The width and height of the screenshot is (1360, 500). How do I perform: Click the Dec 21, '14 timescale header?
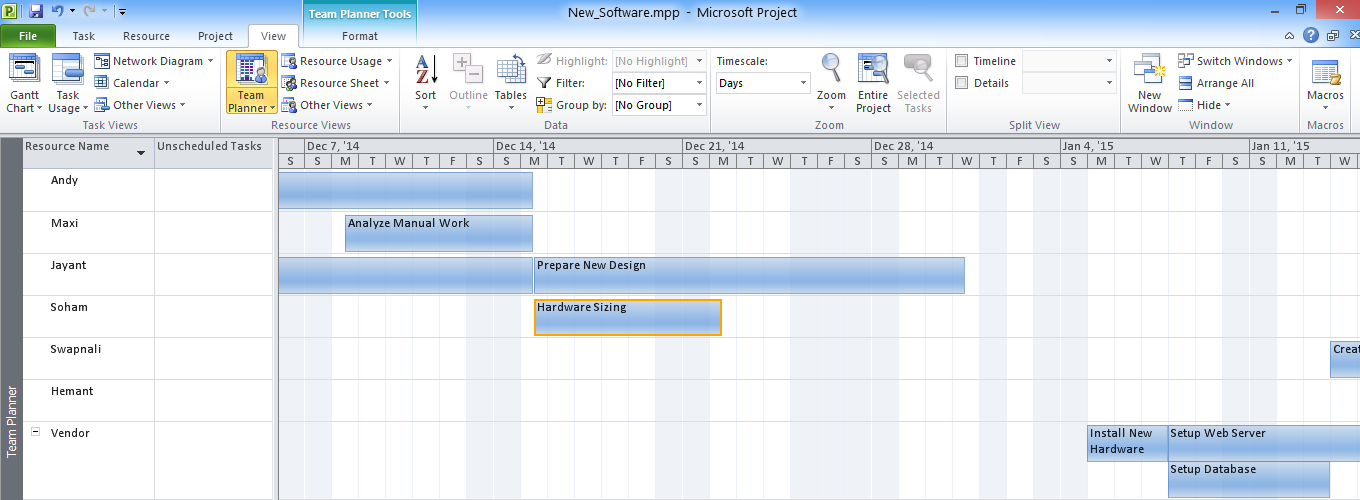click(776, 146)
